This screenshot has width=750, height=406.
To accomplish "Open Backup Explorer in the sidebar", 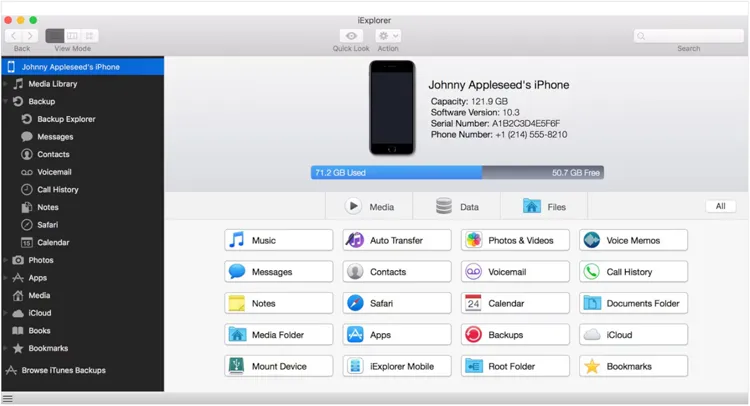I will tap(83, 119).
